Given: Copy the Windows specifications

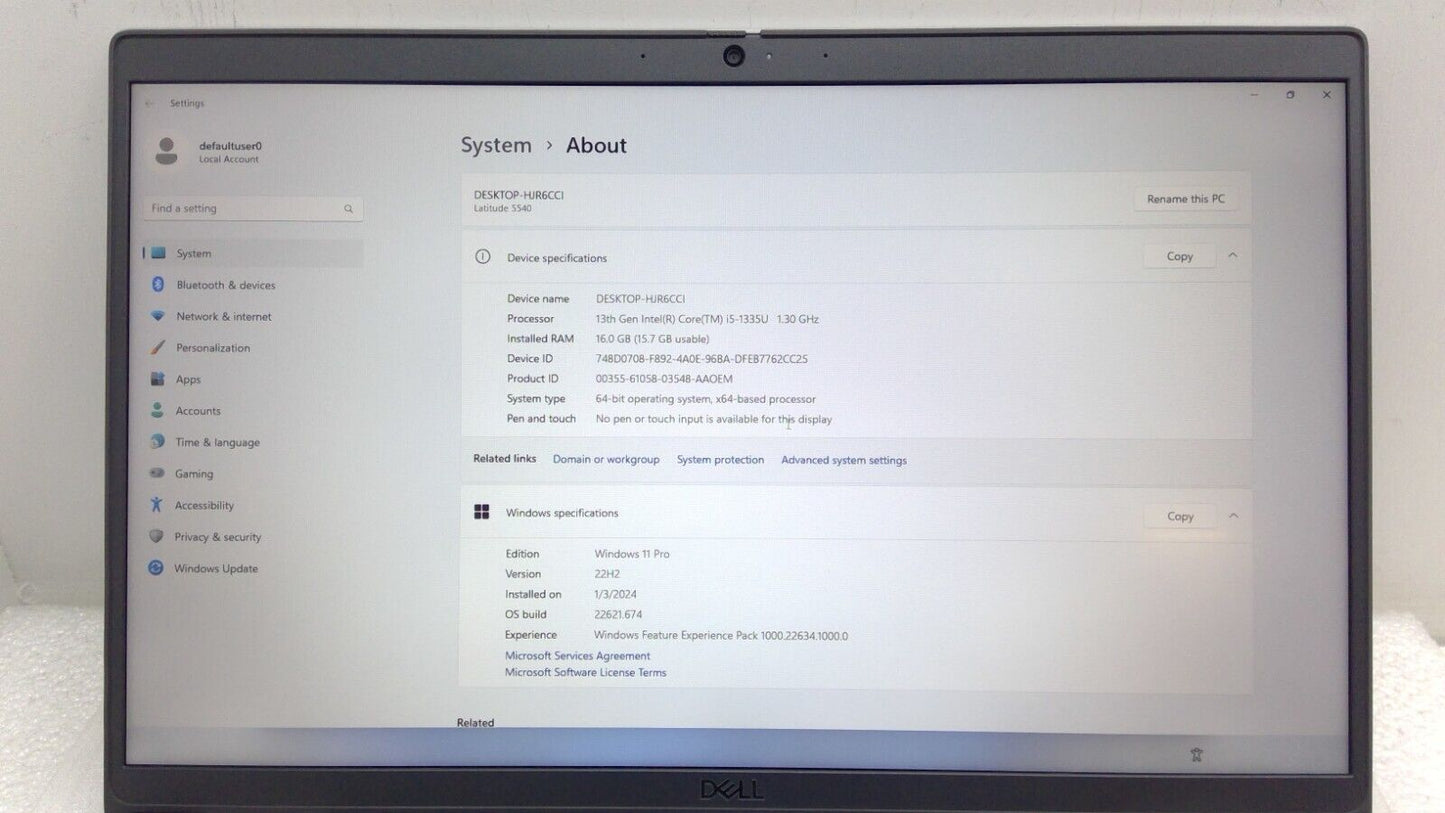Looking at the screenshot, I should pos(1180,516).
